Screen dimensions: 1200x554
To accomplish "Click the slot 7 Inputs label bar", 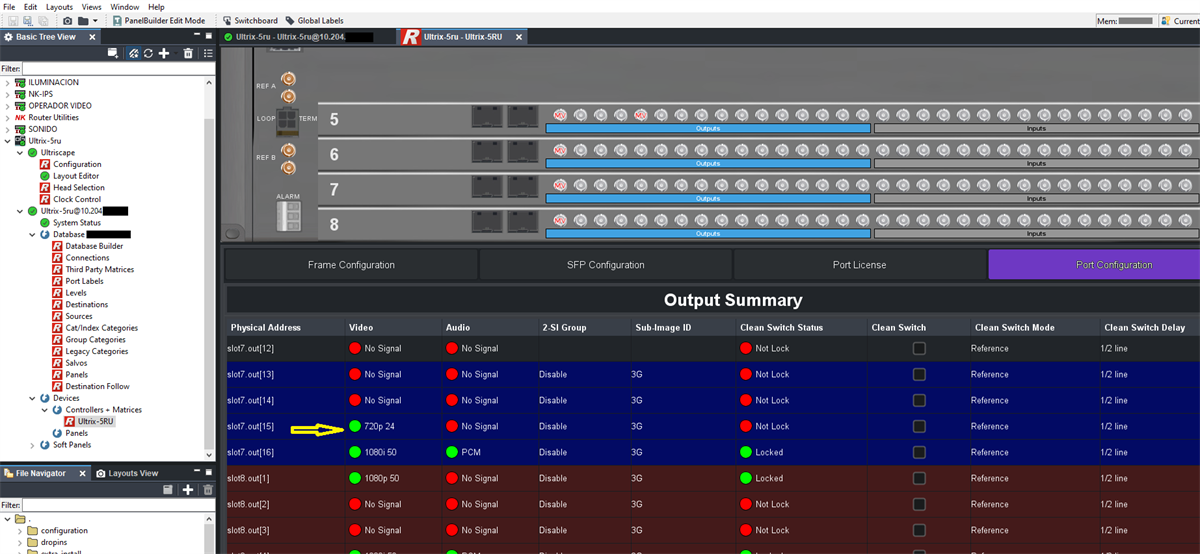I will click(1036, 198).
